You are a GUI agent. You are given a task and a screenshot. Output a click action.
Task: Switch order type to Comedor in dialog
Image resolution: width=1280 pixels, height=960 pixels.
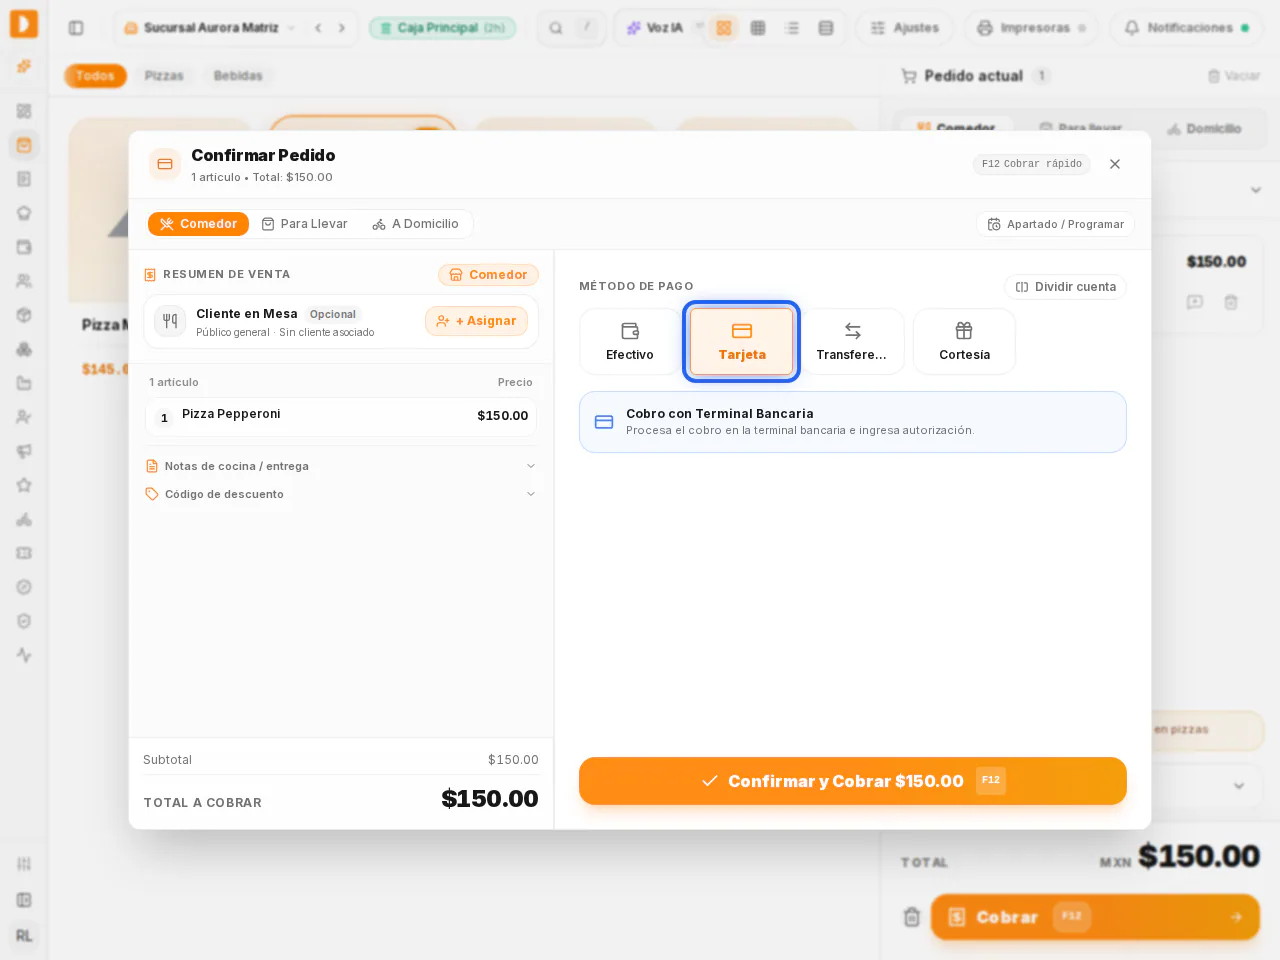coord(198,224)
